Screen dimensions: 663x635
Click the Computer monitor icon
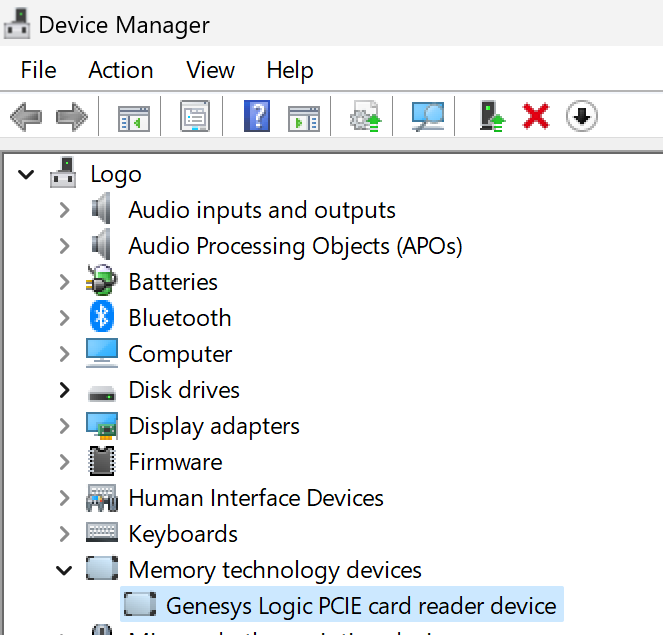(102, 353)
